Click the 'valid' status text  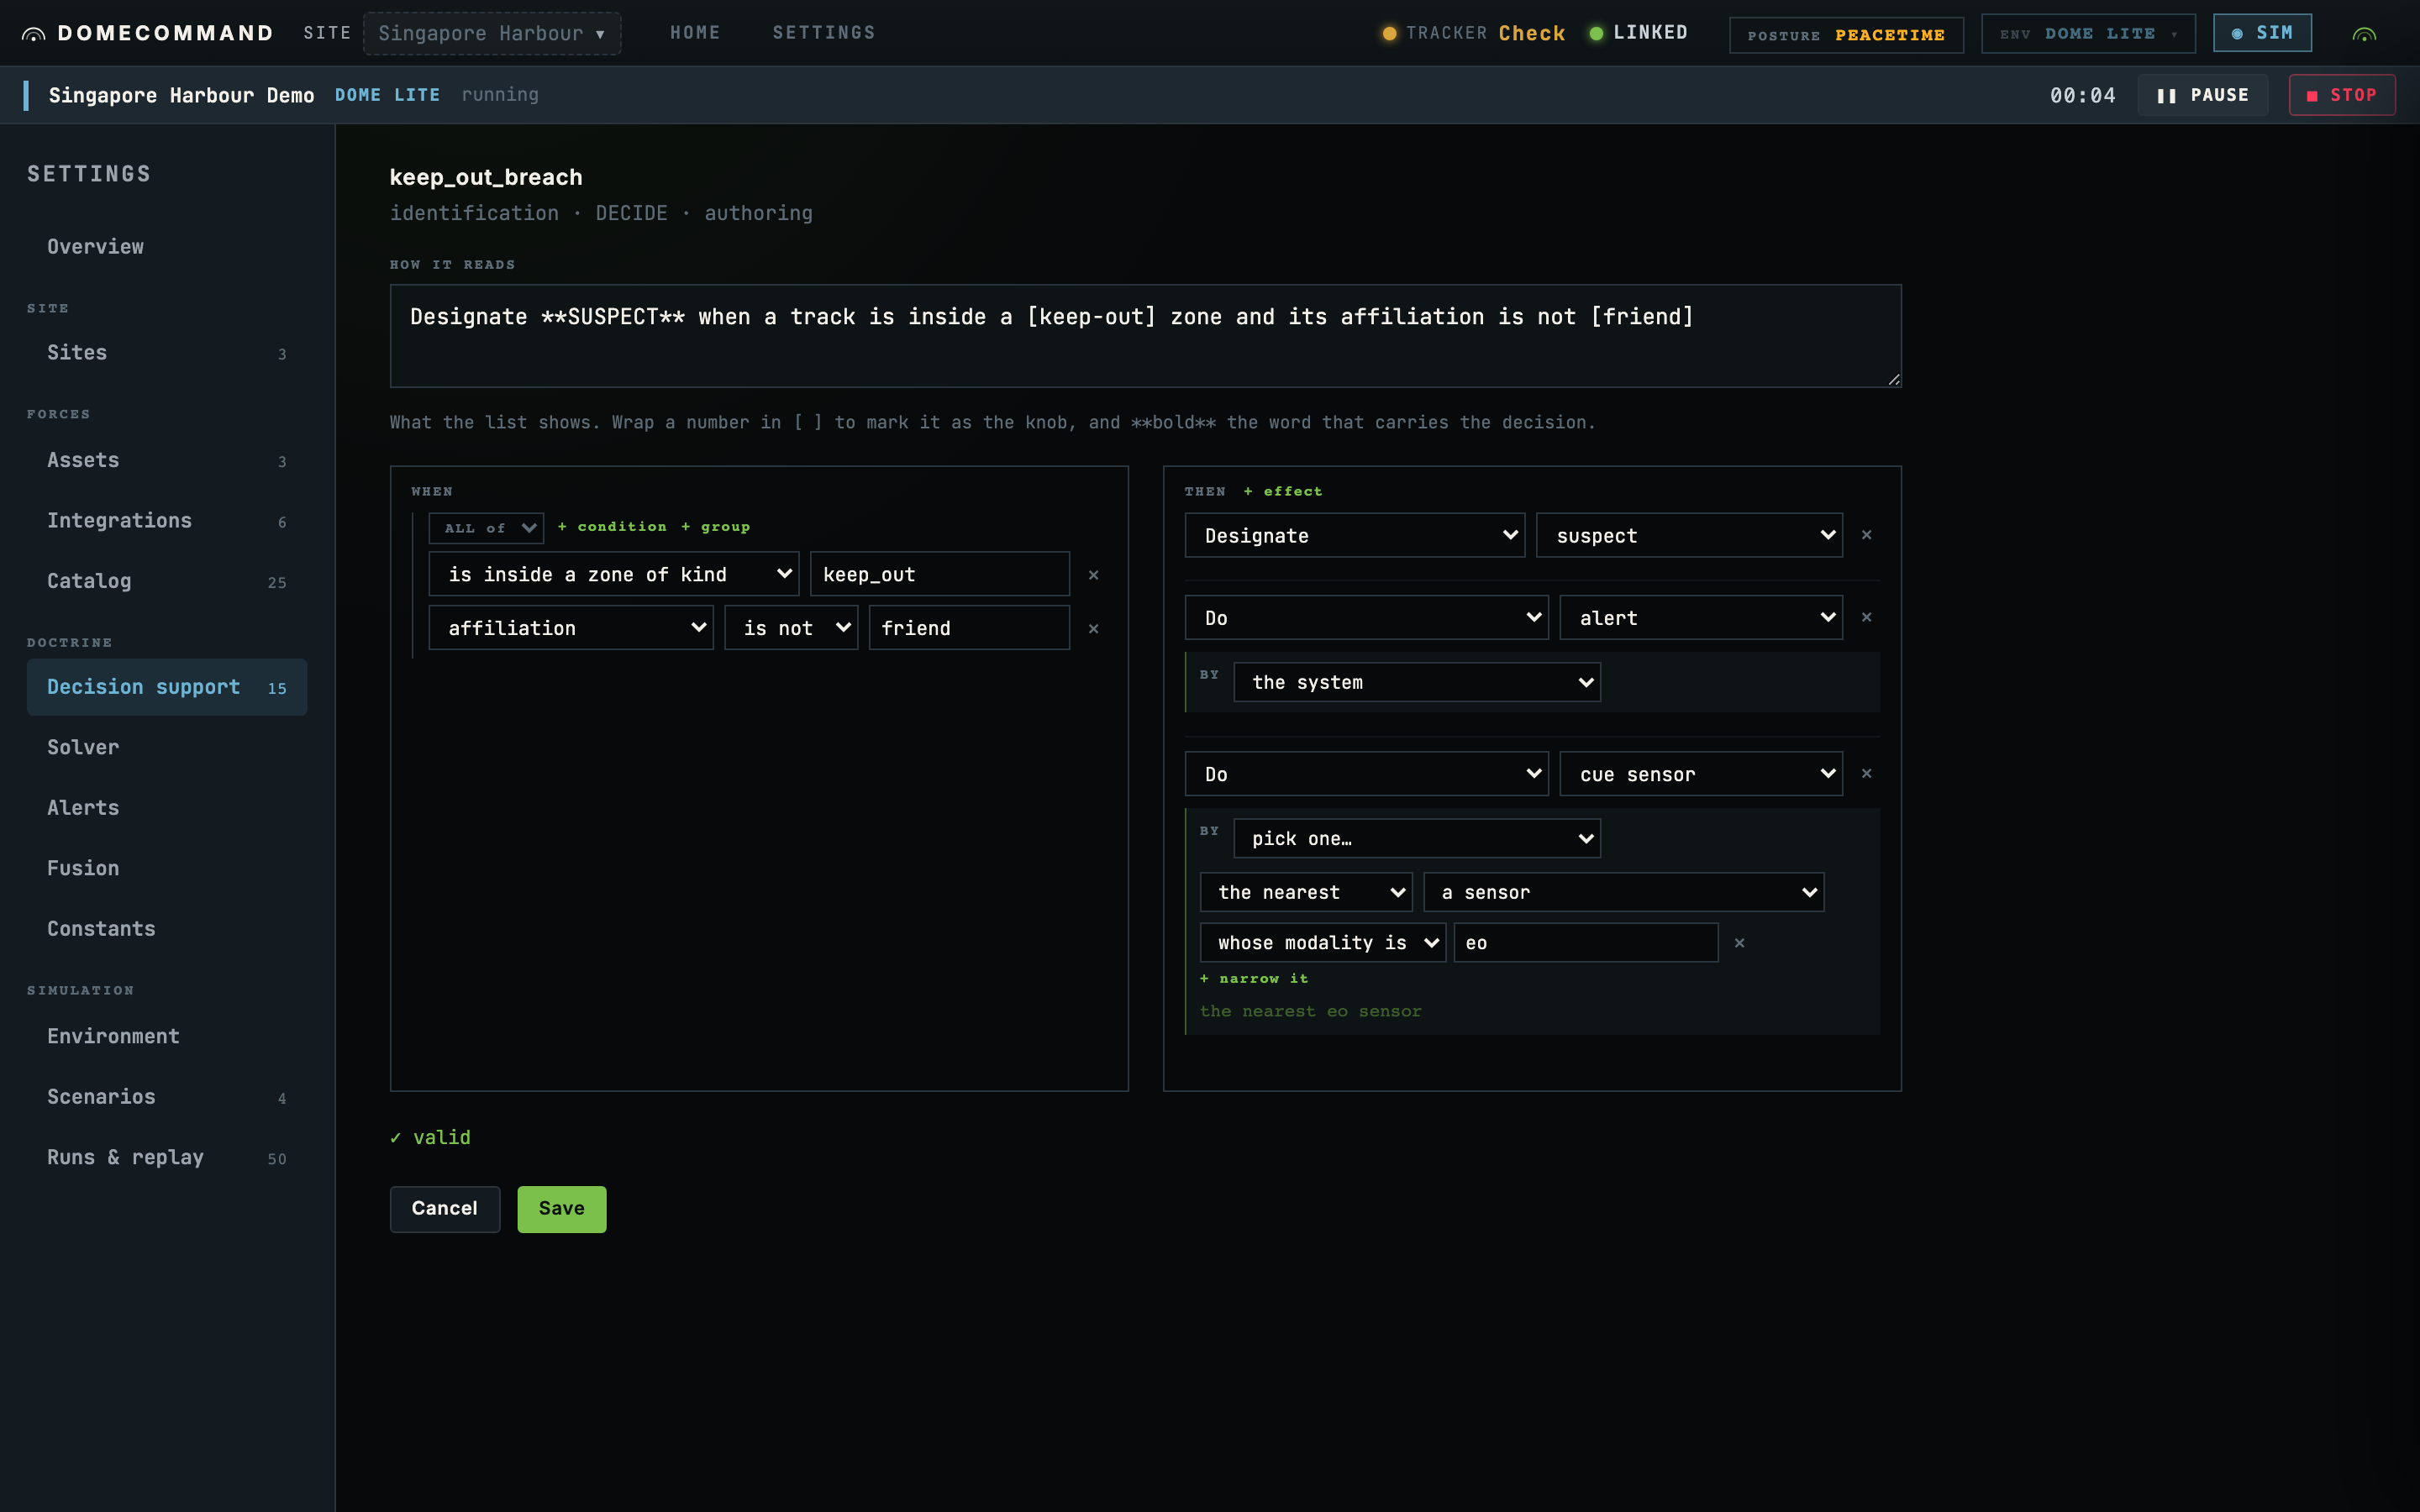[430, 1138]
